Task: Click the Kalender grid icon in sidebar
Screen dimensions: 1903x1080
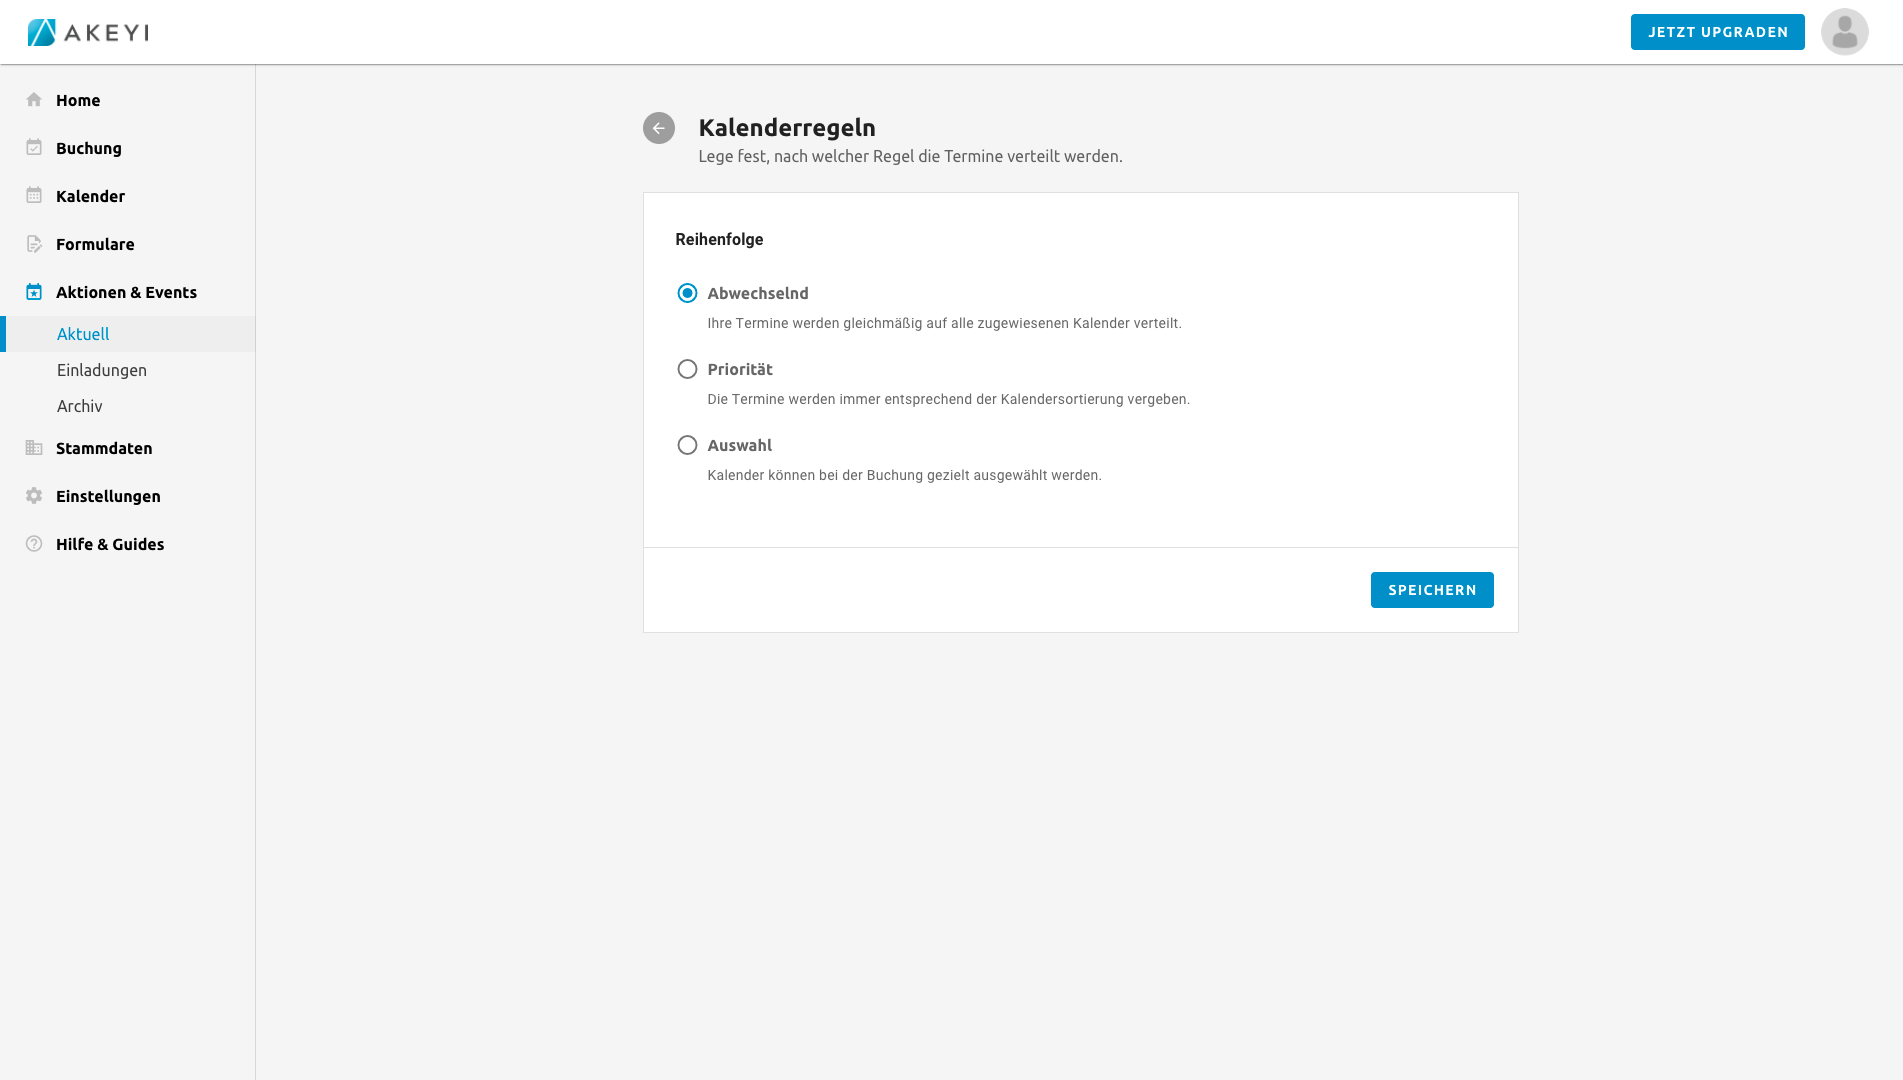Action: [x=34, y=196]
